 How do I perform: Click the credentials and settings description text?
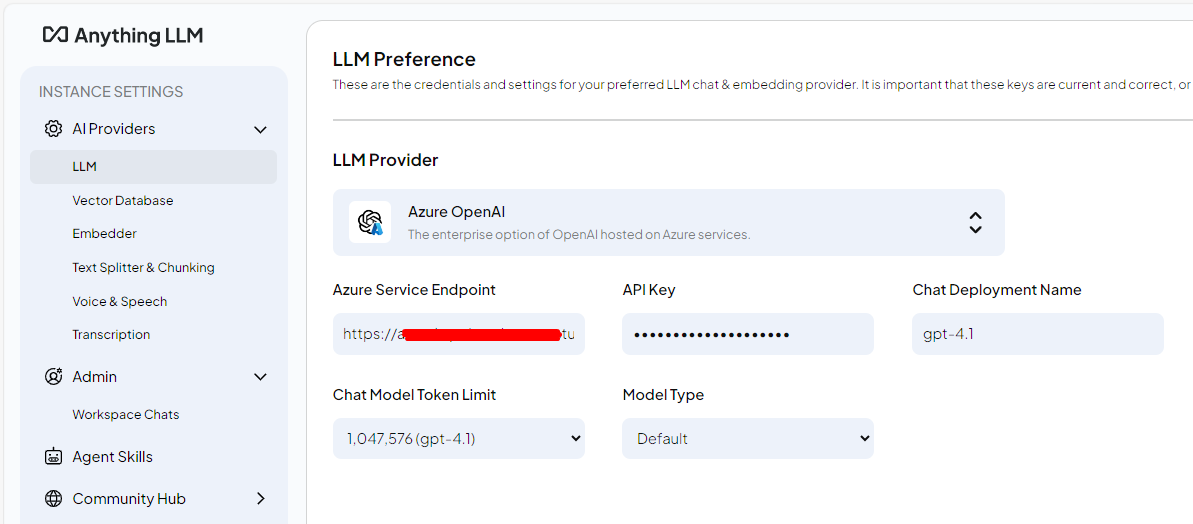click(762, 84)
